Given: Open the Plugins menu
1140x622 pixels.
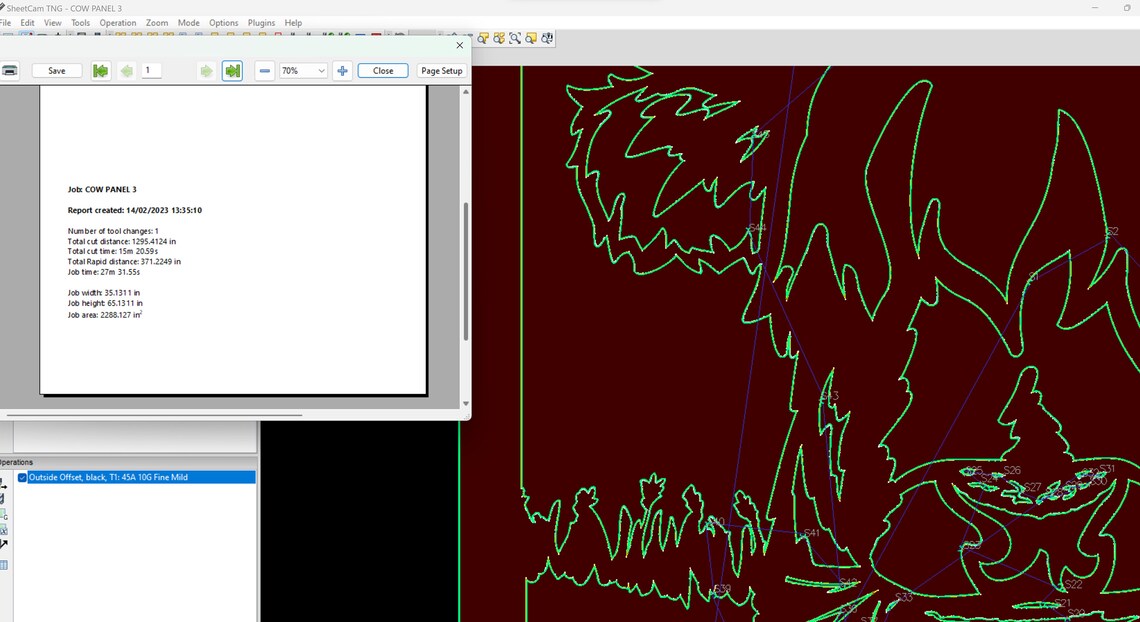Looking at the screenshot, I should click(x=261, y=22).
